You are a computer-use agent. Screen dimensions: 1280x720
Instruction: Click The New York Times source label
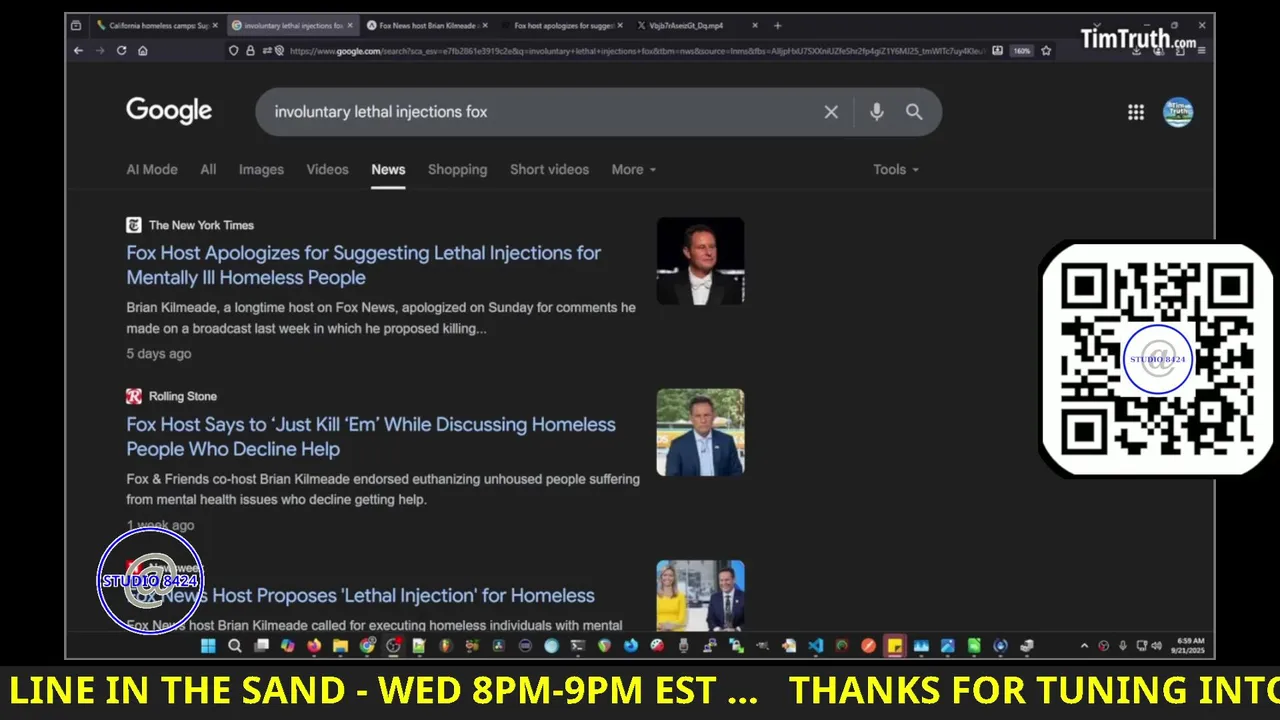pos(201,225)
